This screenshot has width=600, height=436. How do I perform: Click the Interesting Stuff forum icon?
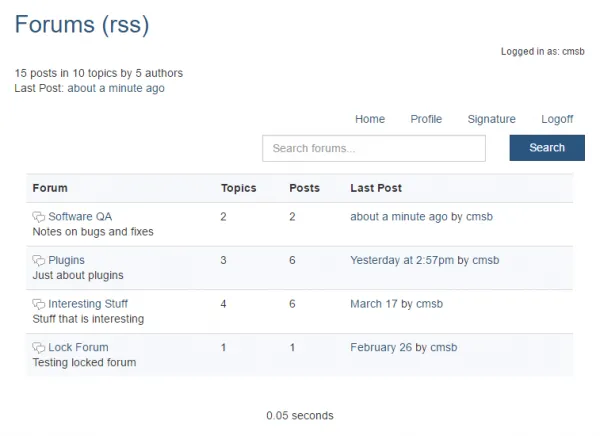click(x=39, y=304)
